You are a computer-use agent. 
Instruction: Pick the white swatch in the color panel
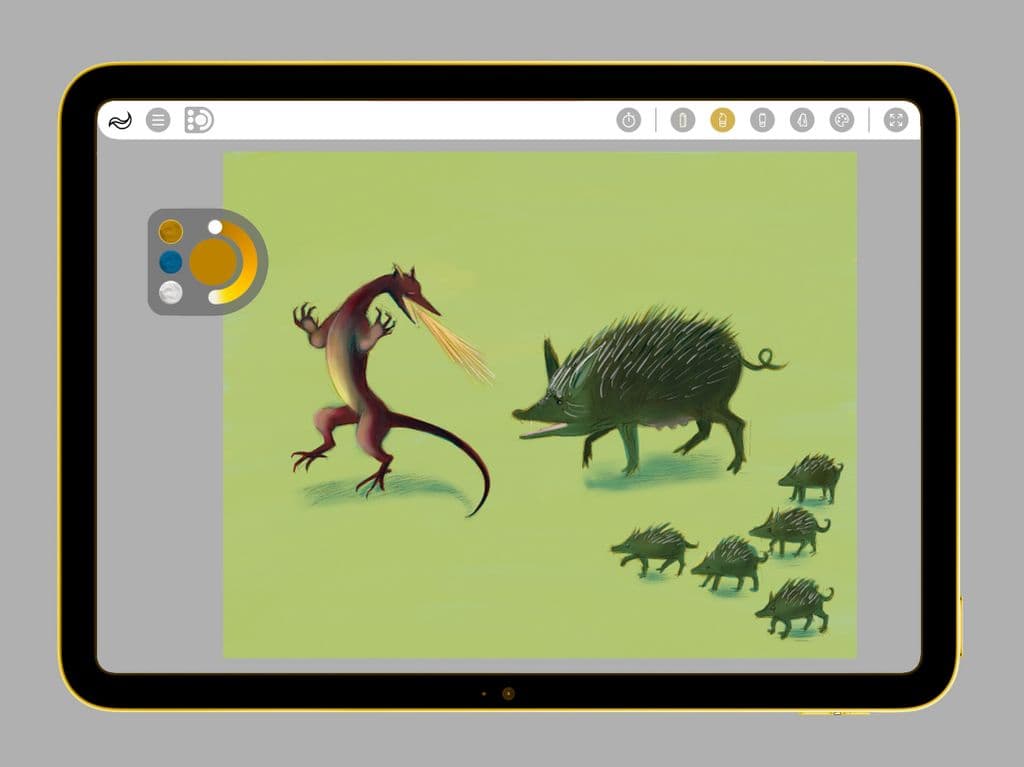click(x=170, y=293)
